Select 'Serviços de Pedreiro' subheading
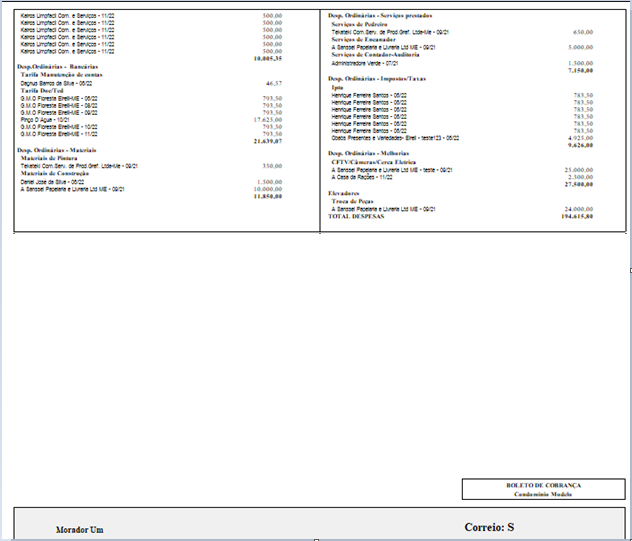 (x=360, y=25)
